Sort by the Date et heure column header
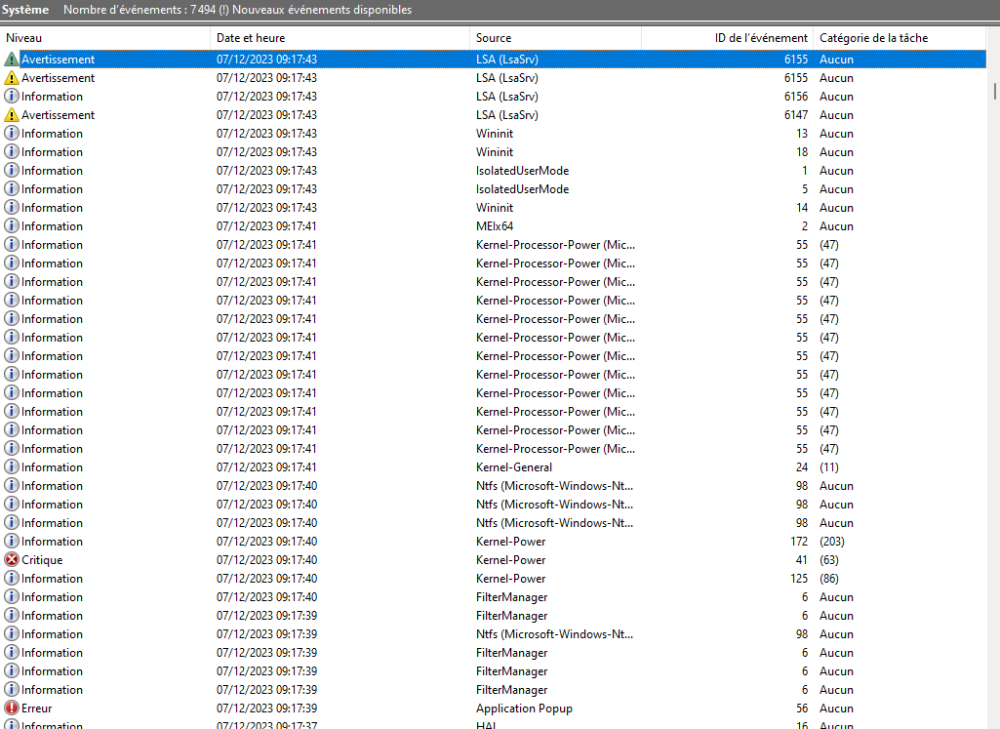 pyautogui.click(x=340, y=38)
